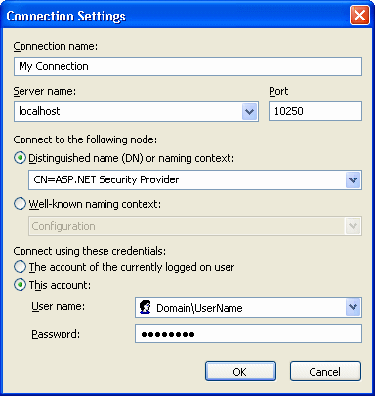Select This account radio button
375x396 pixels.
[x=20, y=285]
